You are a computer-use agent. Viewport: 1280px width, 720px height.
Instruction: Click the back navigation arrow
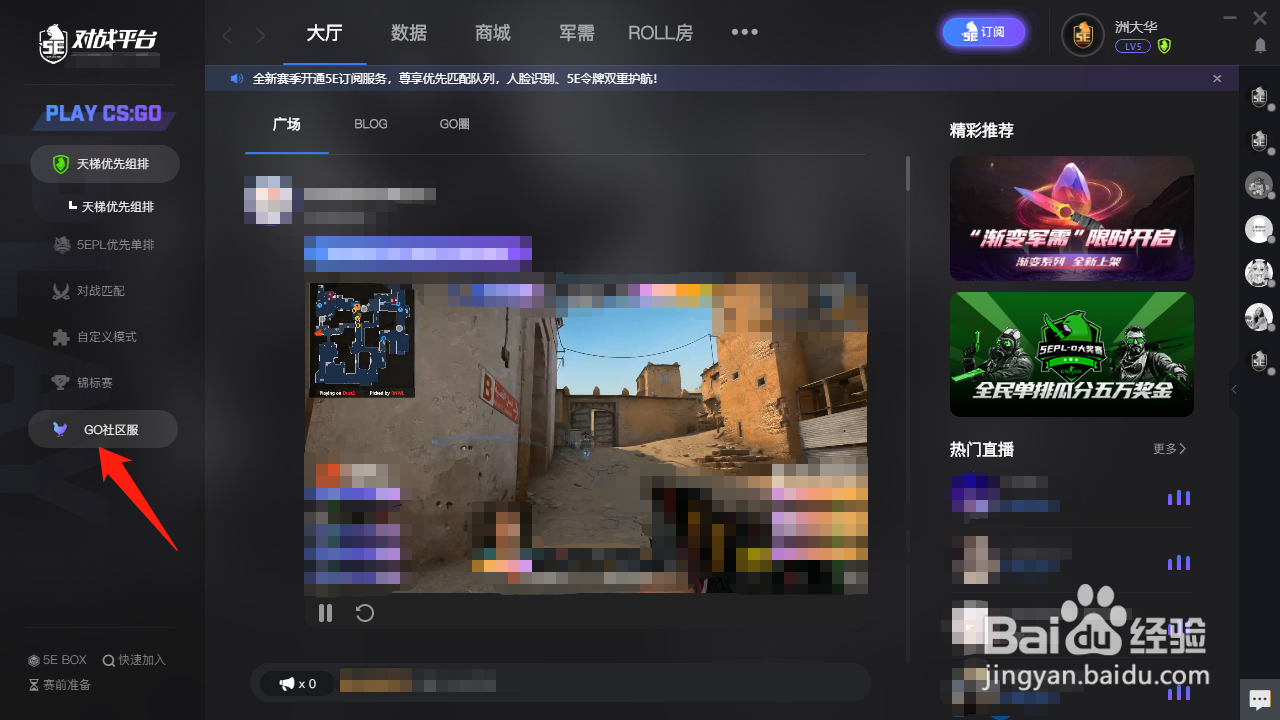click(x=227, y=36)
